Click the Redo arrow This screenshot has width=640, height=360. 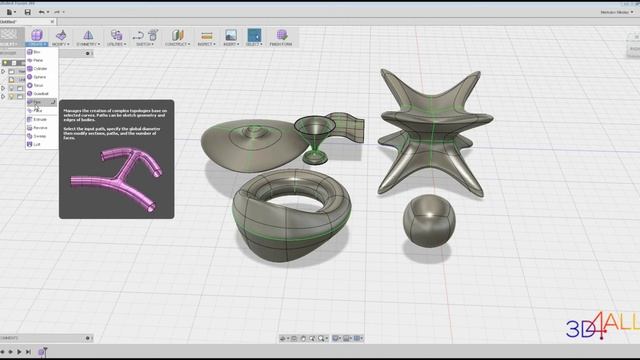(57, 12)
